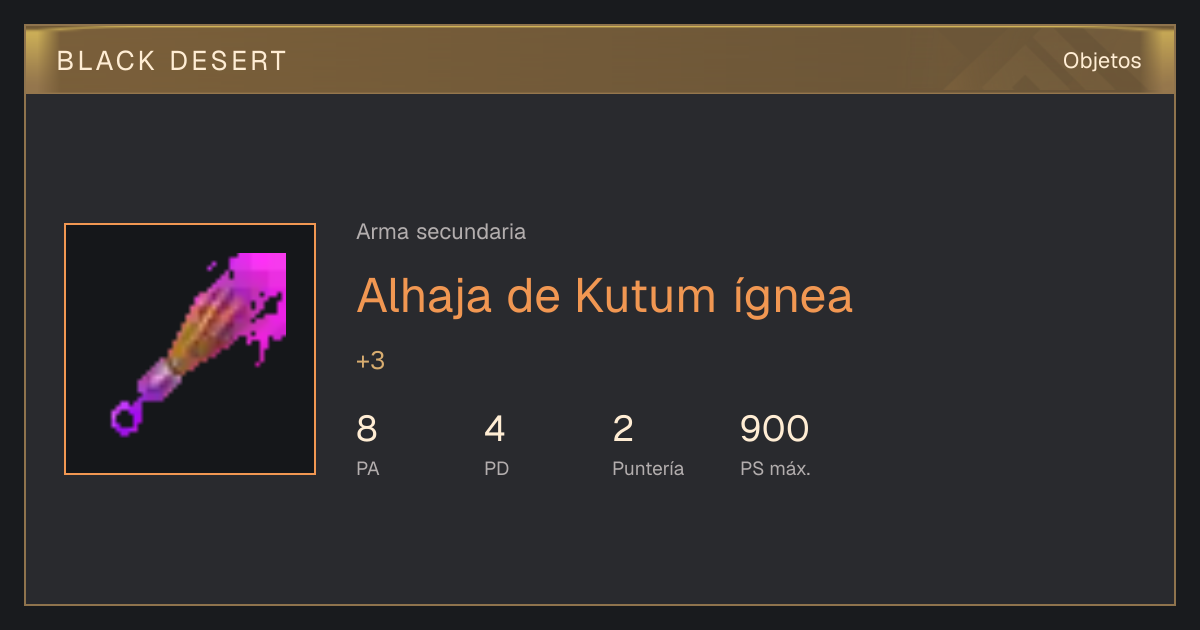Select the Puntería stat label

(x=648, y=468)
